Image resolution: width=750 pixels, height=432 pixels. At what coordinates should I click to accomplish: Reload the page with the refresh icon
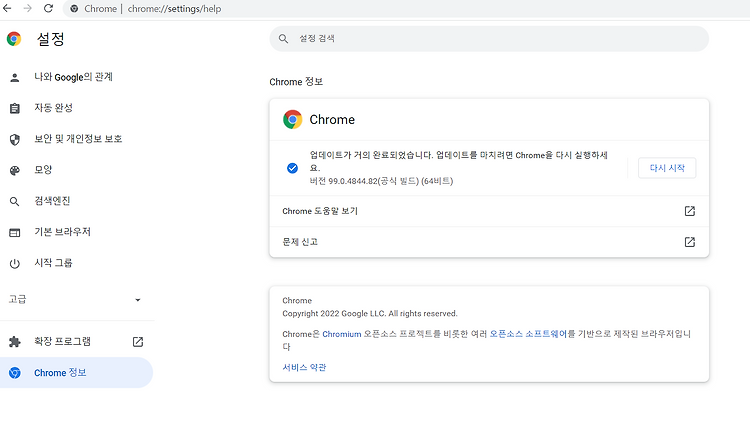(48, 8)
